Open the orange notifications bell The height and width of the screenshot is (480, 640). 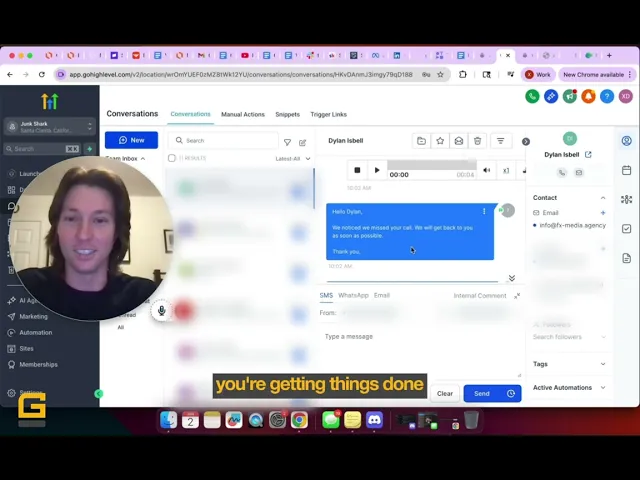[588, 97]
